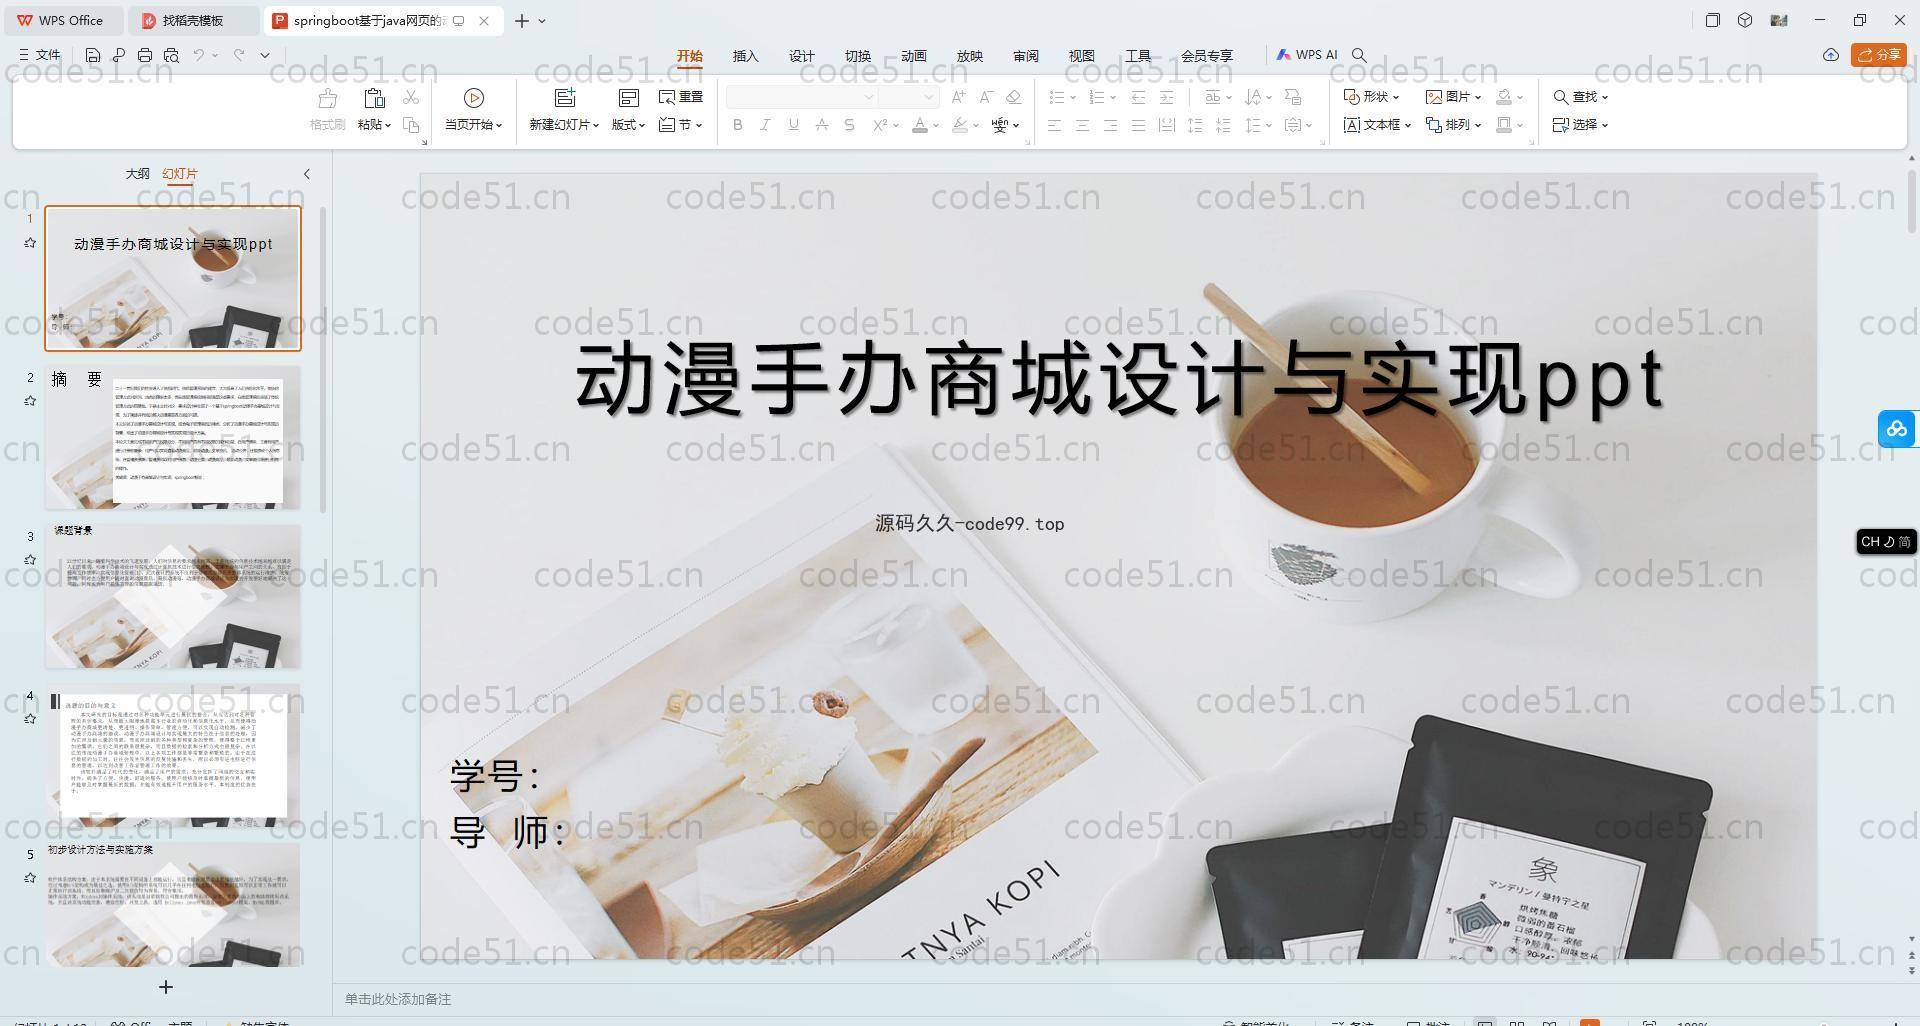Click the cloud upload icon near Share
The width and height of the screenshot is (1920, 1026).
tap(1831, 55)
